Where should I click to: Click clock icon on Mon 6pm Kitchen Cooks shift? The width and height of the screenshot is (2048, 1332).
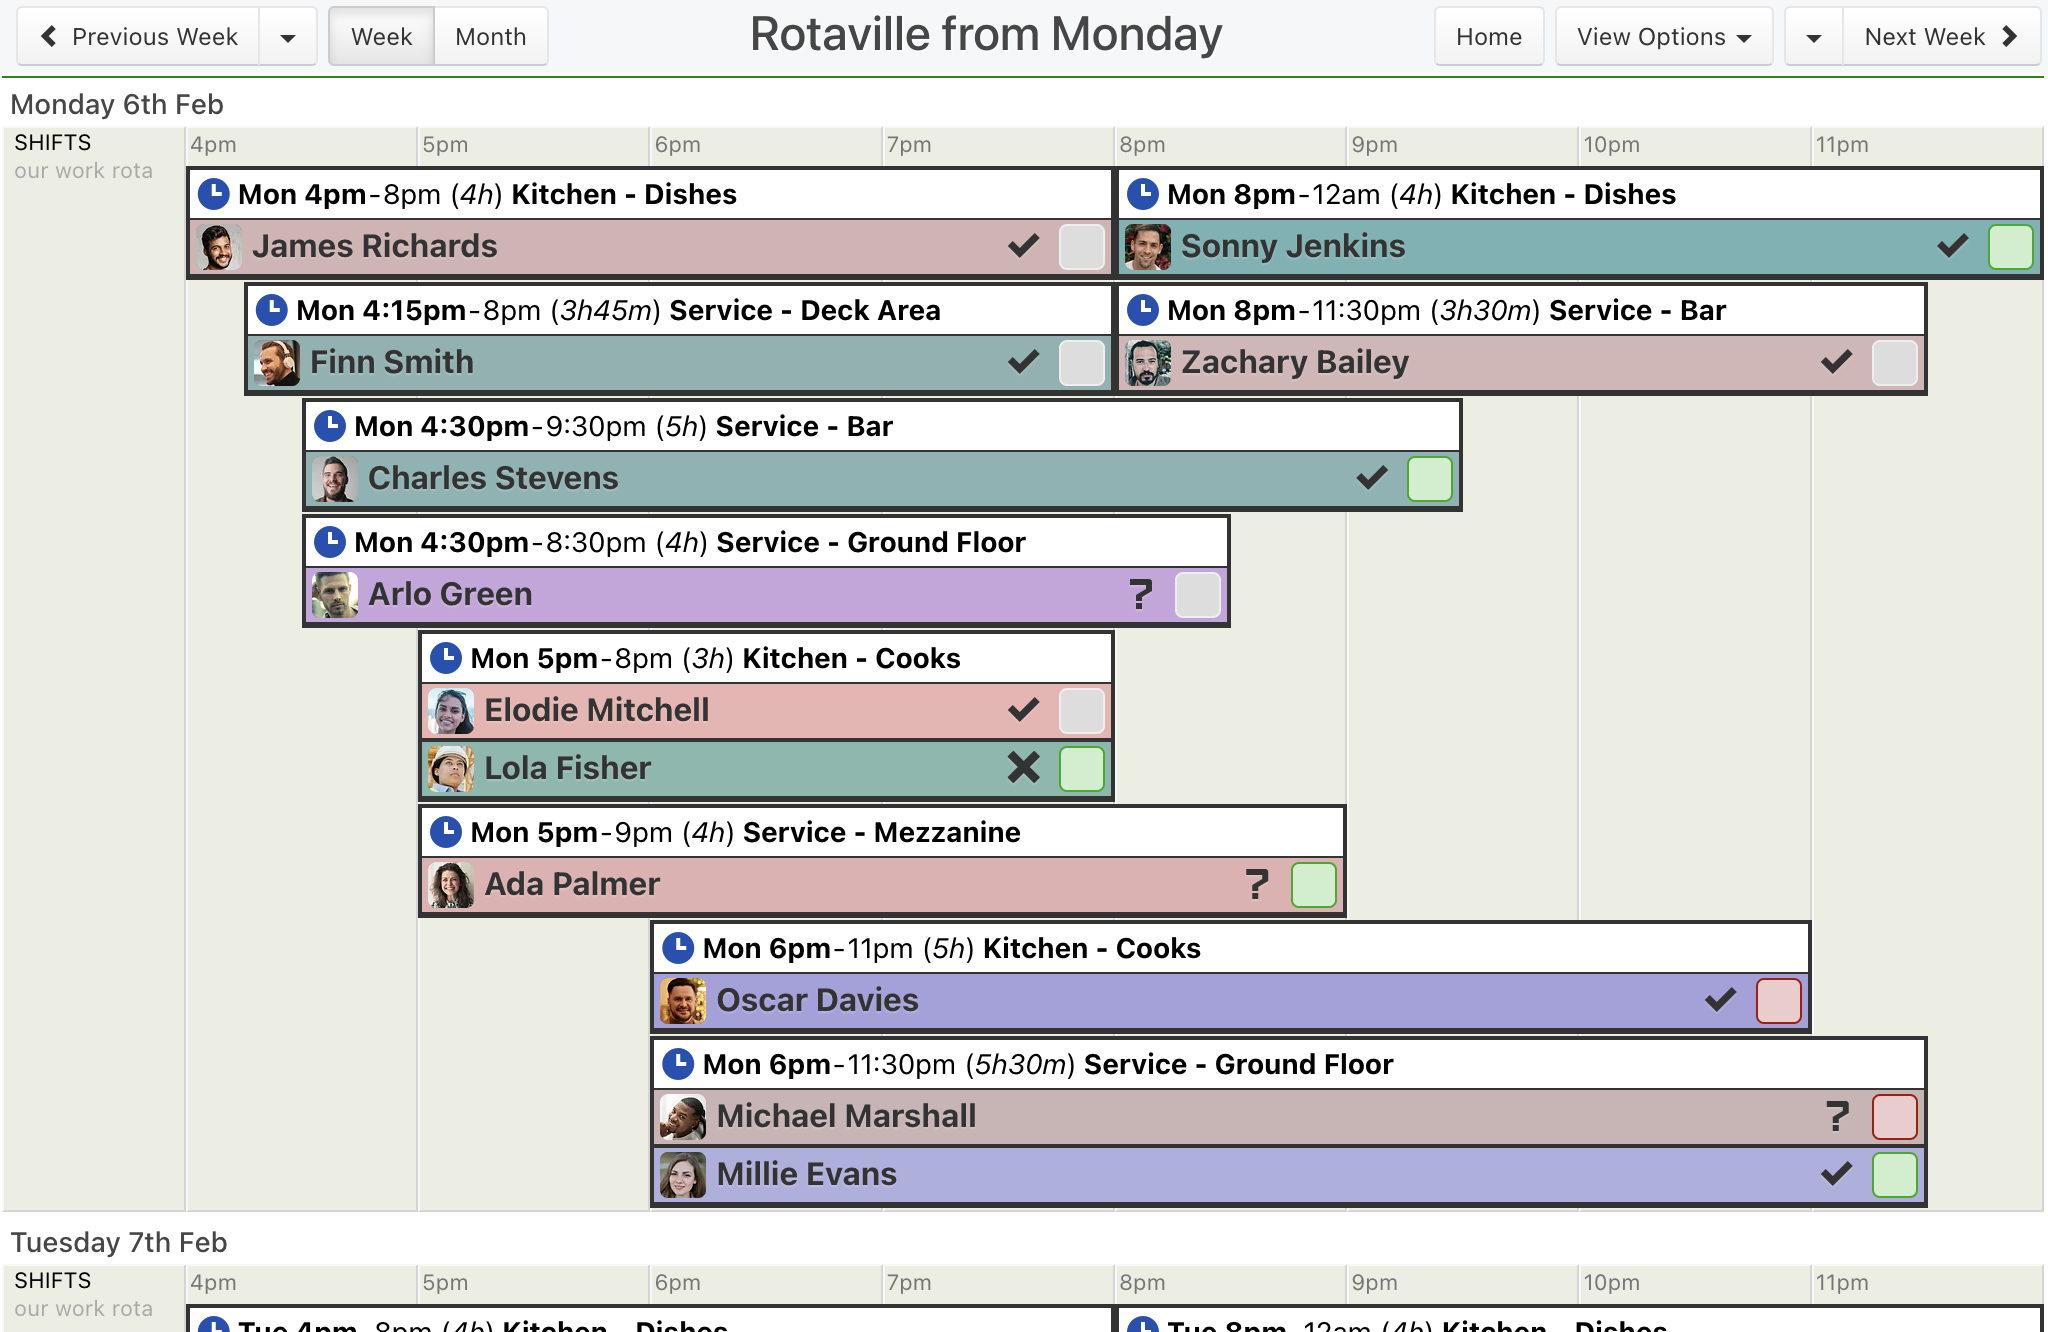[x=678, y=948]
